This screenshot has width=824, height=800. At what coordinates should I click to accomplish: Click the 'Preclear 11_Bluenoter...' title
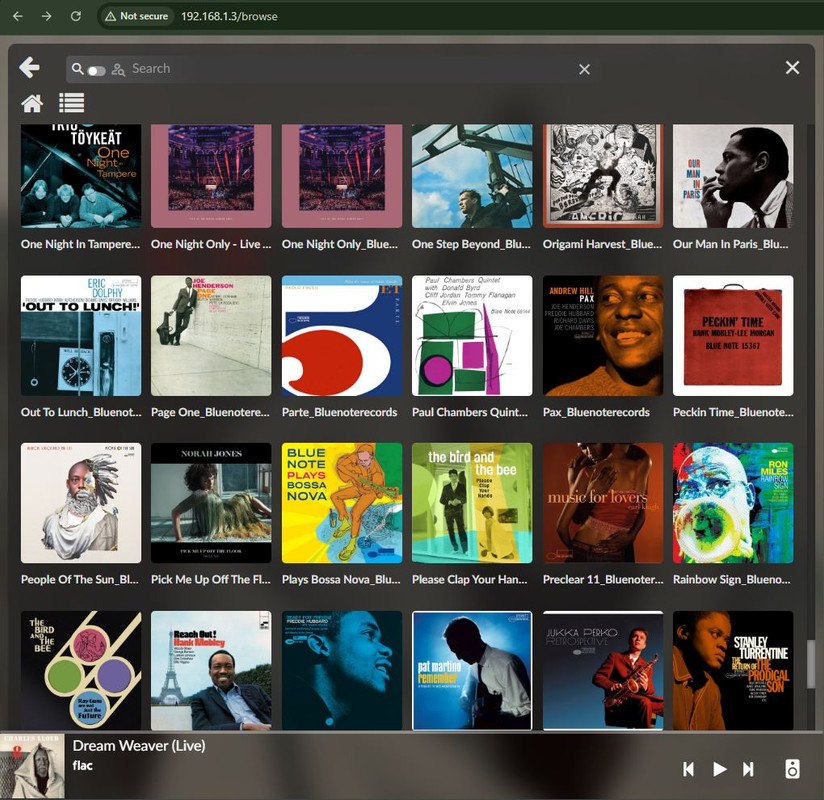tap(603, 579)
